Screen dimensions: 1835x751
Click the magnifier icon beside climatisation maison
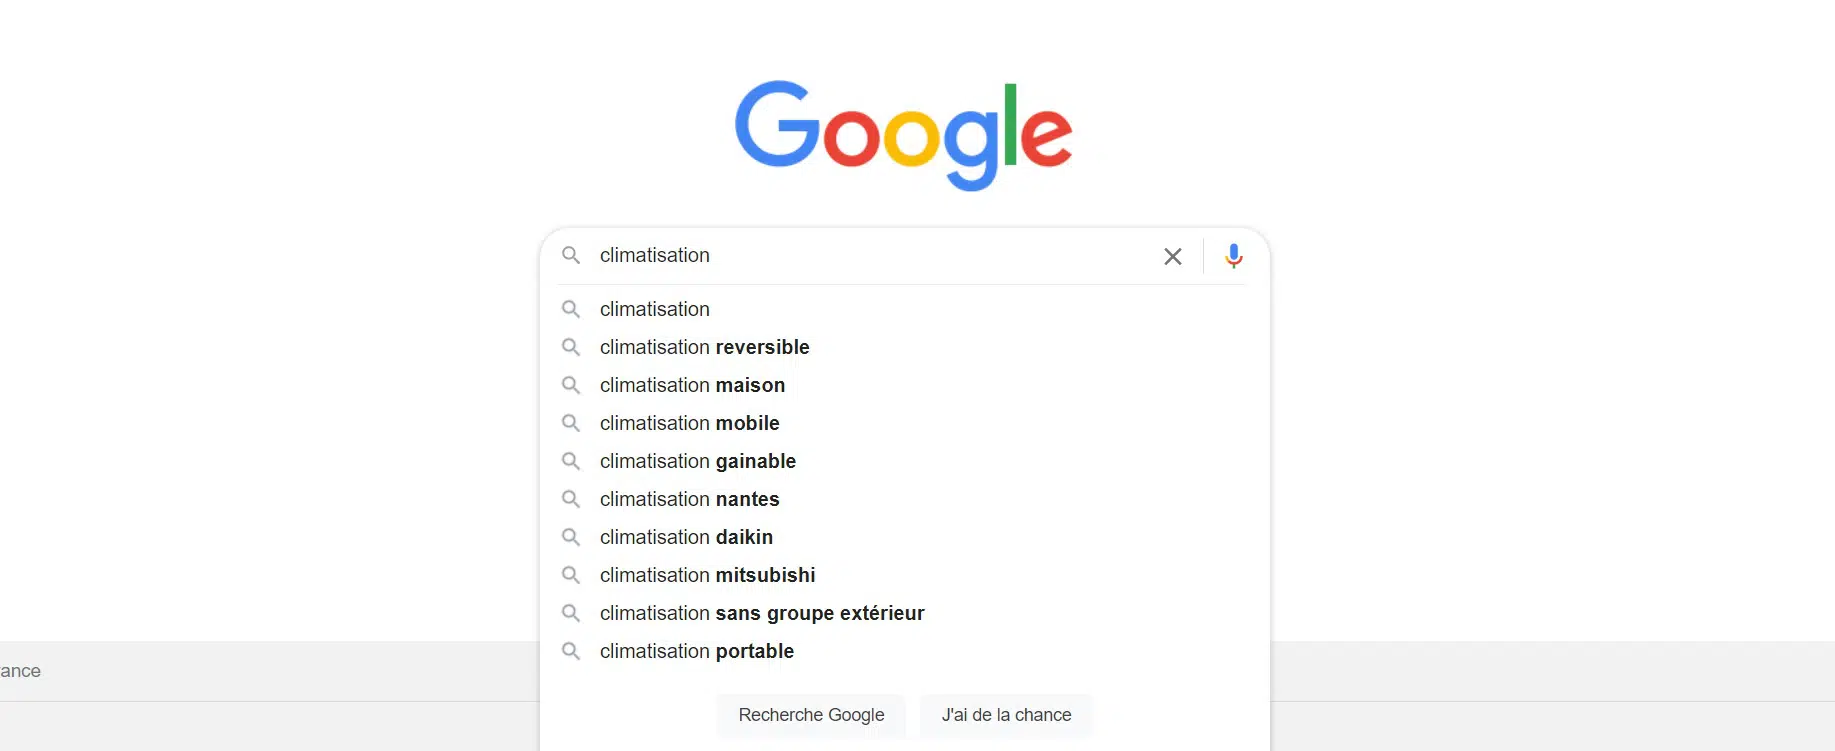[571, 385]
